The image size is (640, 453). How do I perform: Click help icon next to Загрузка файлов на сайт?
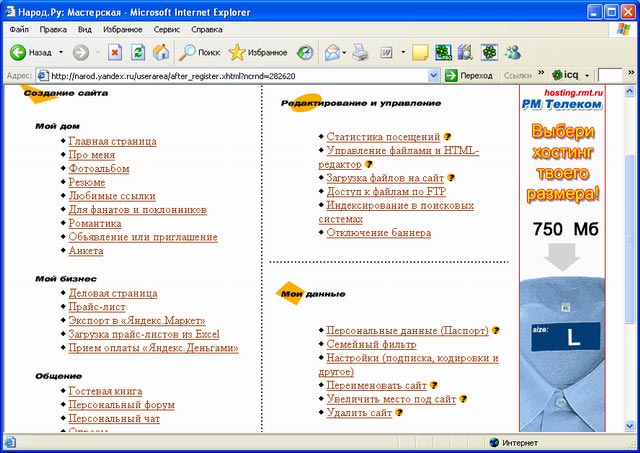tap(451, 178)
